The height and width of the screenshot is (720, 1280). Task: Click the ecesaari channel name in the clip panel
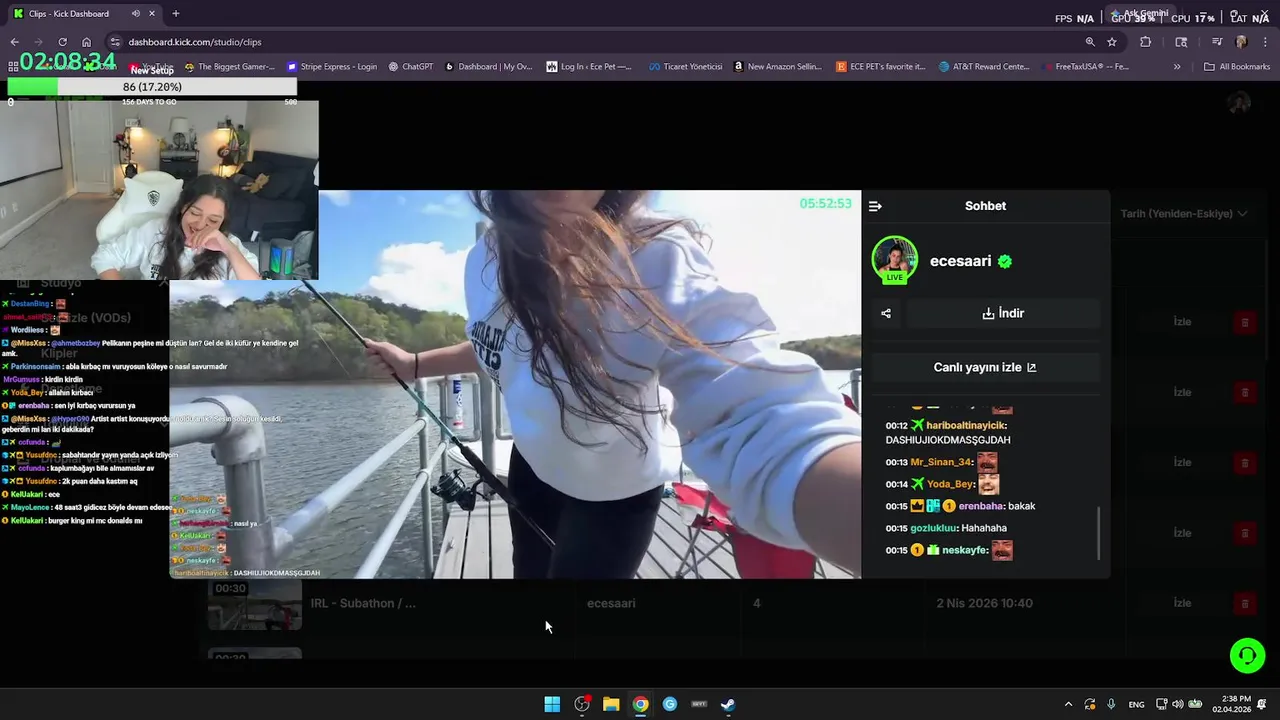pos(961,261)
